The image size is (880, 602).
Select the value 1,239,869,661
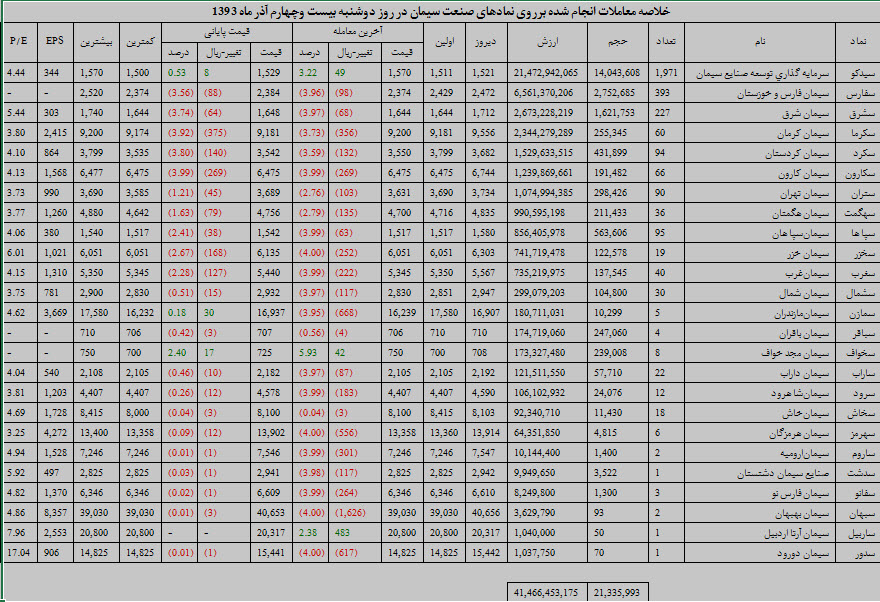[543, 173]
